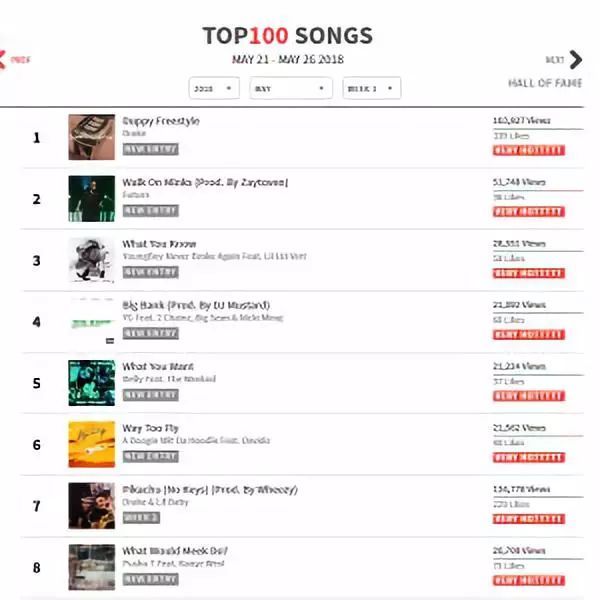Image resolution: width=600 pixels, height=600 pixels.
Task: Go to the previous chart week arrow
Action: (3, 60)
